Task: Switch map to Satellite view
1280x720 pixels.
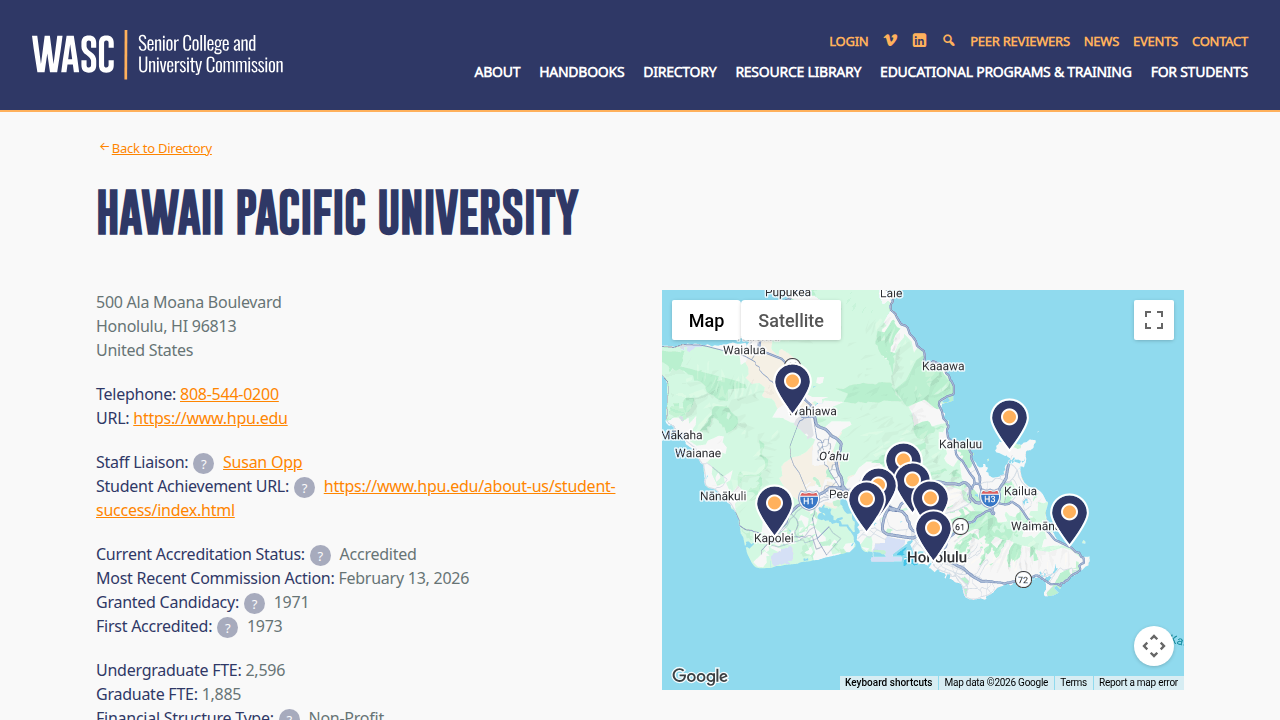Action: point(791,320)
